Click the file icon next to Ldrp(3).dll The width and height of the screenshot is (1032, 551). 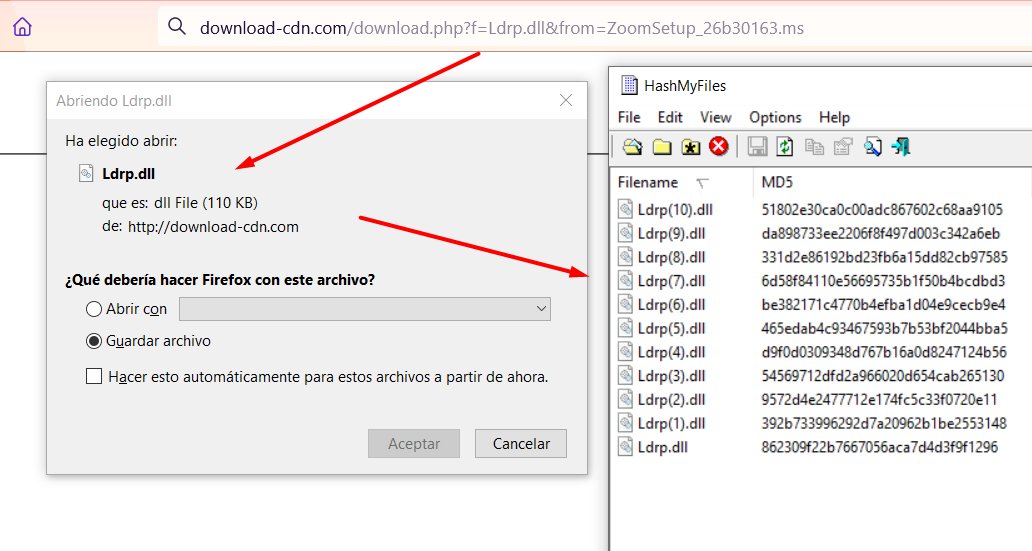tap(625, 375)
